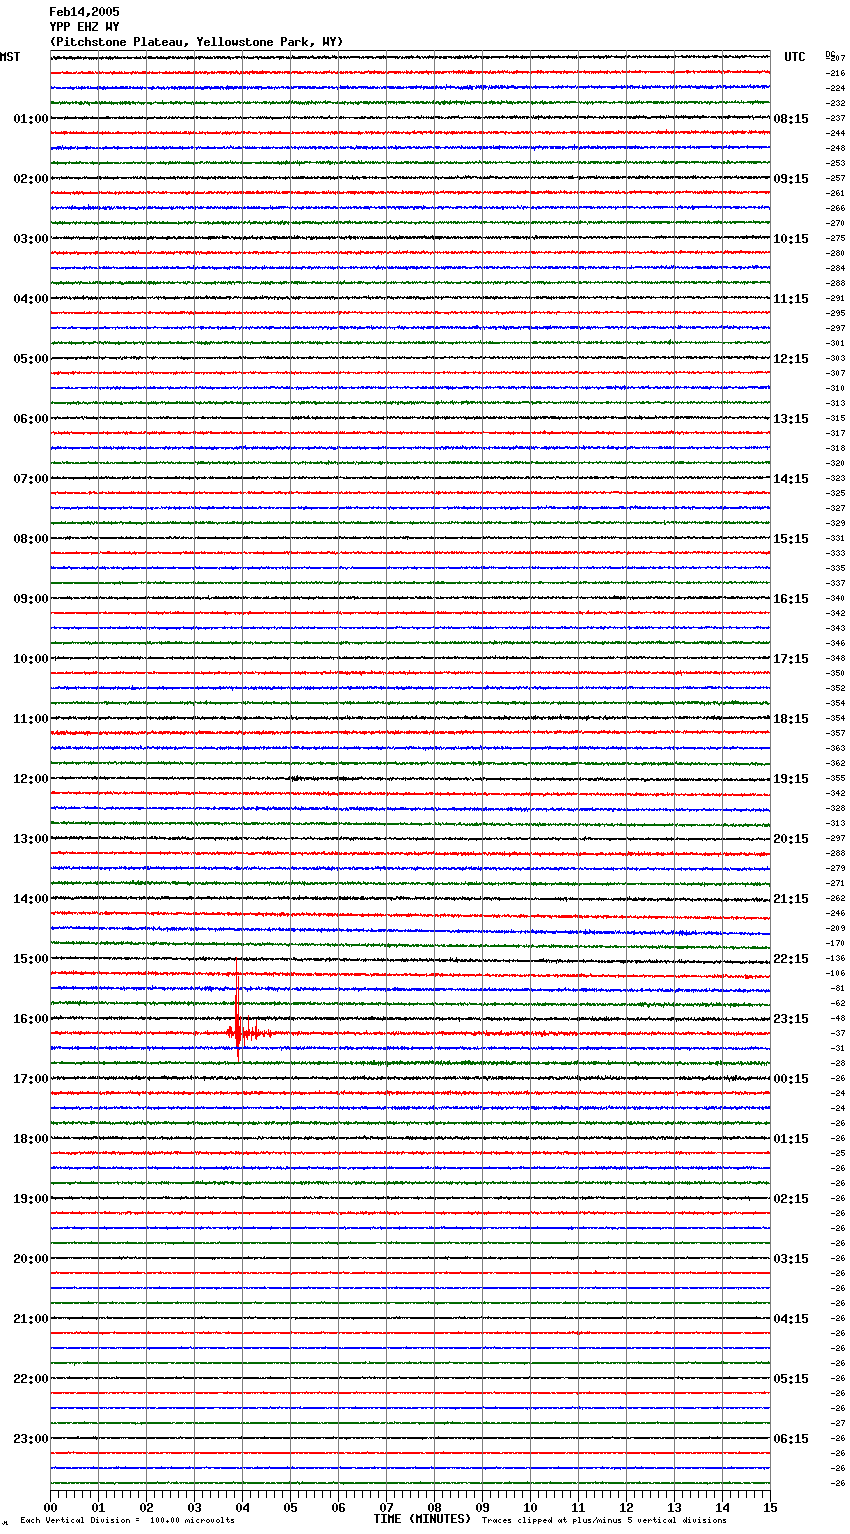Click the MST time zone label

[10, 57]
